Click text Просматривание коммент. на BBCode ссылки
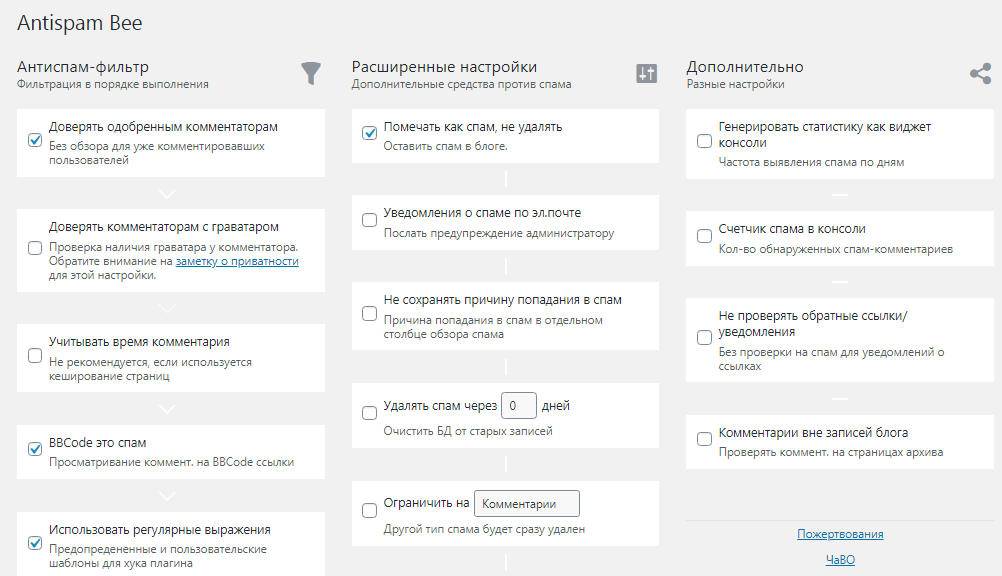 pos(171,462)
